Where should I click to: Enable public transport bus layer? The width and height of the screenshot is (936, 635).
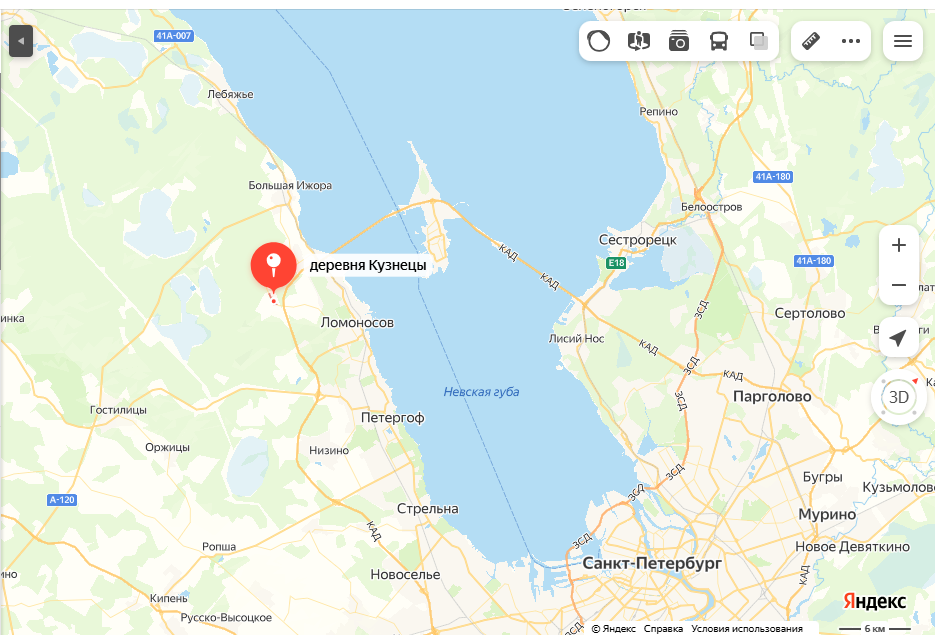coord(719,41)
